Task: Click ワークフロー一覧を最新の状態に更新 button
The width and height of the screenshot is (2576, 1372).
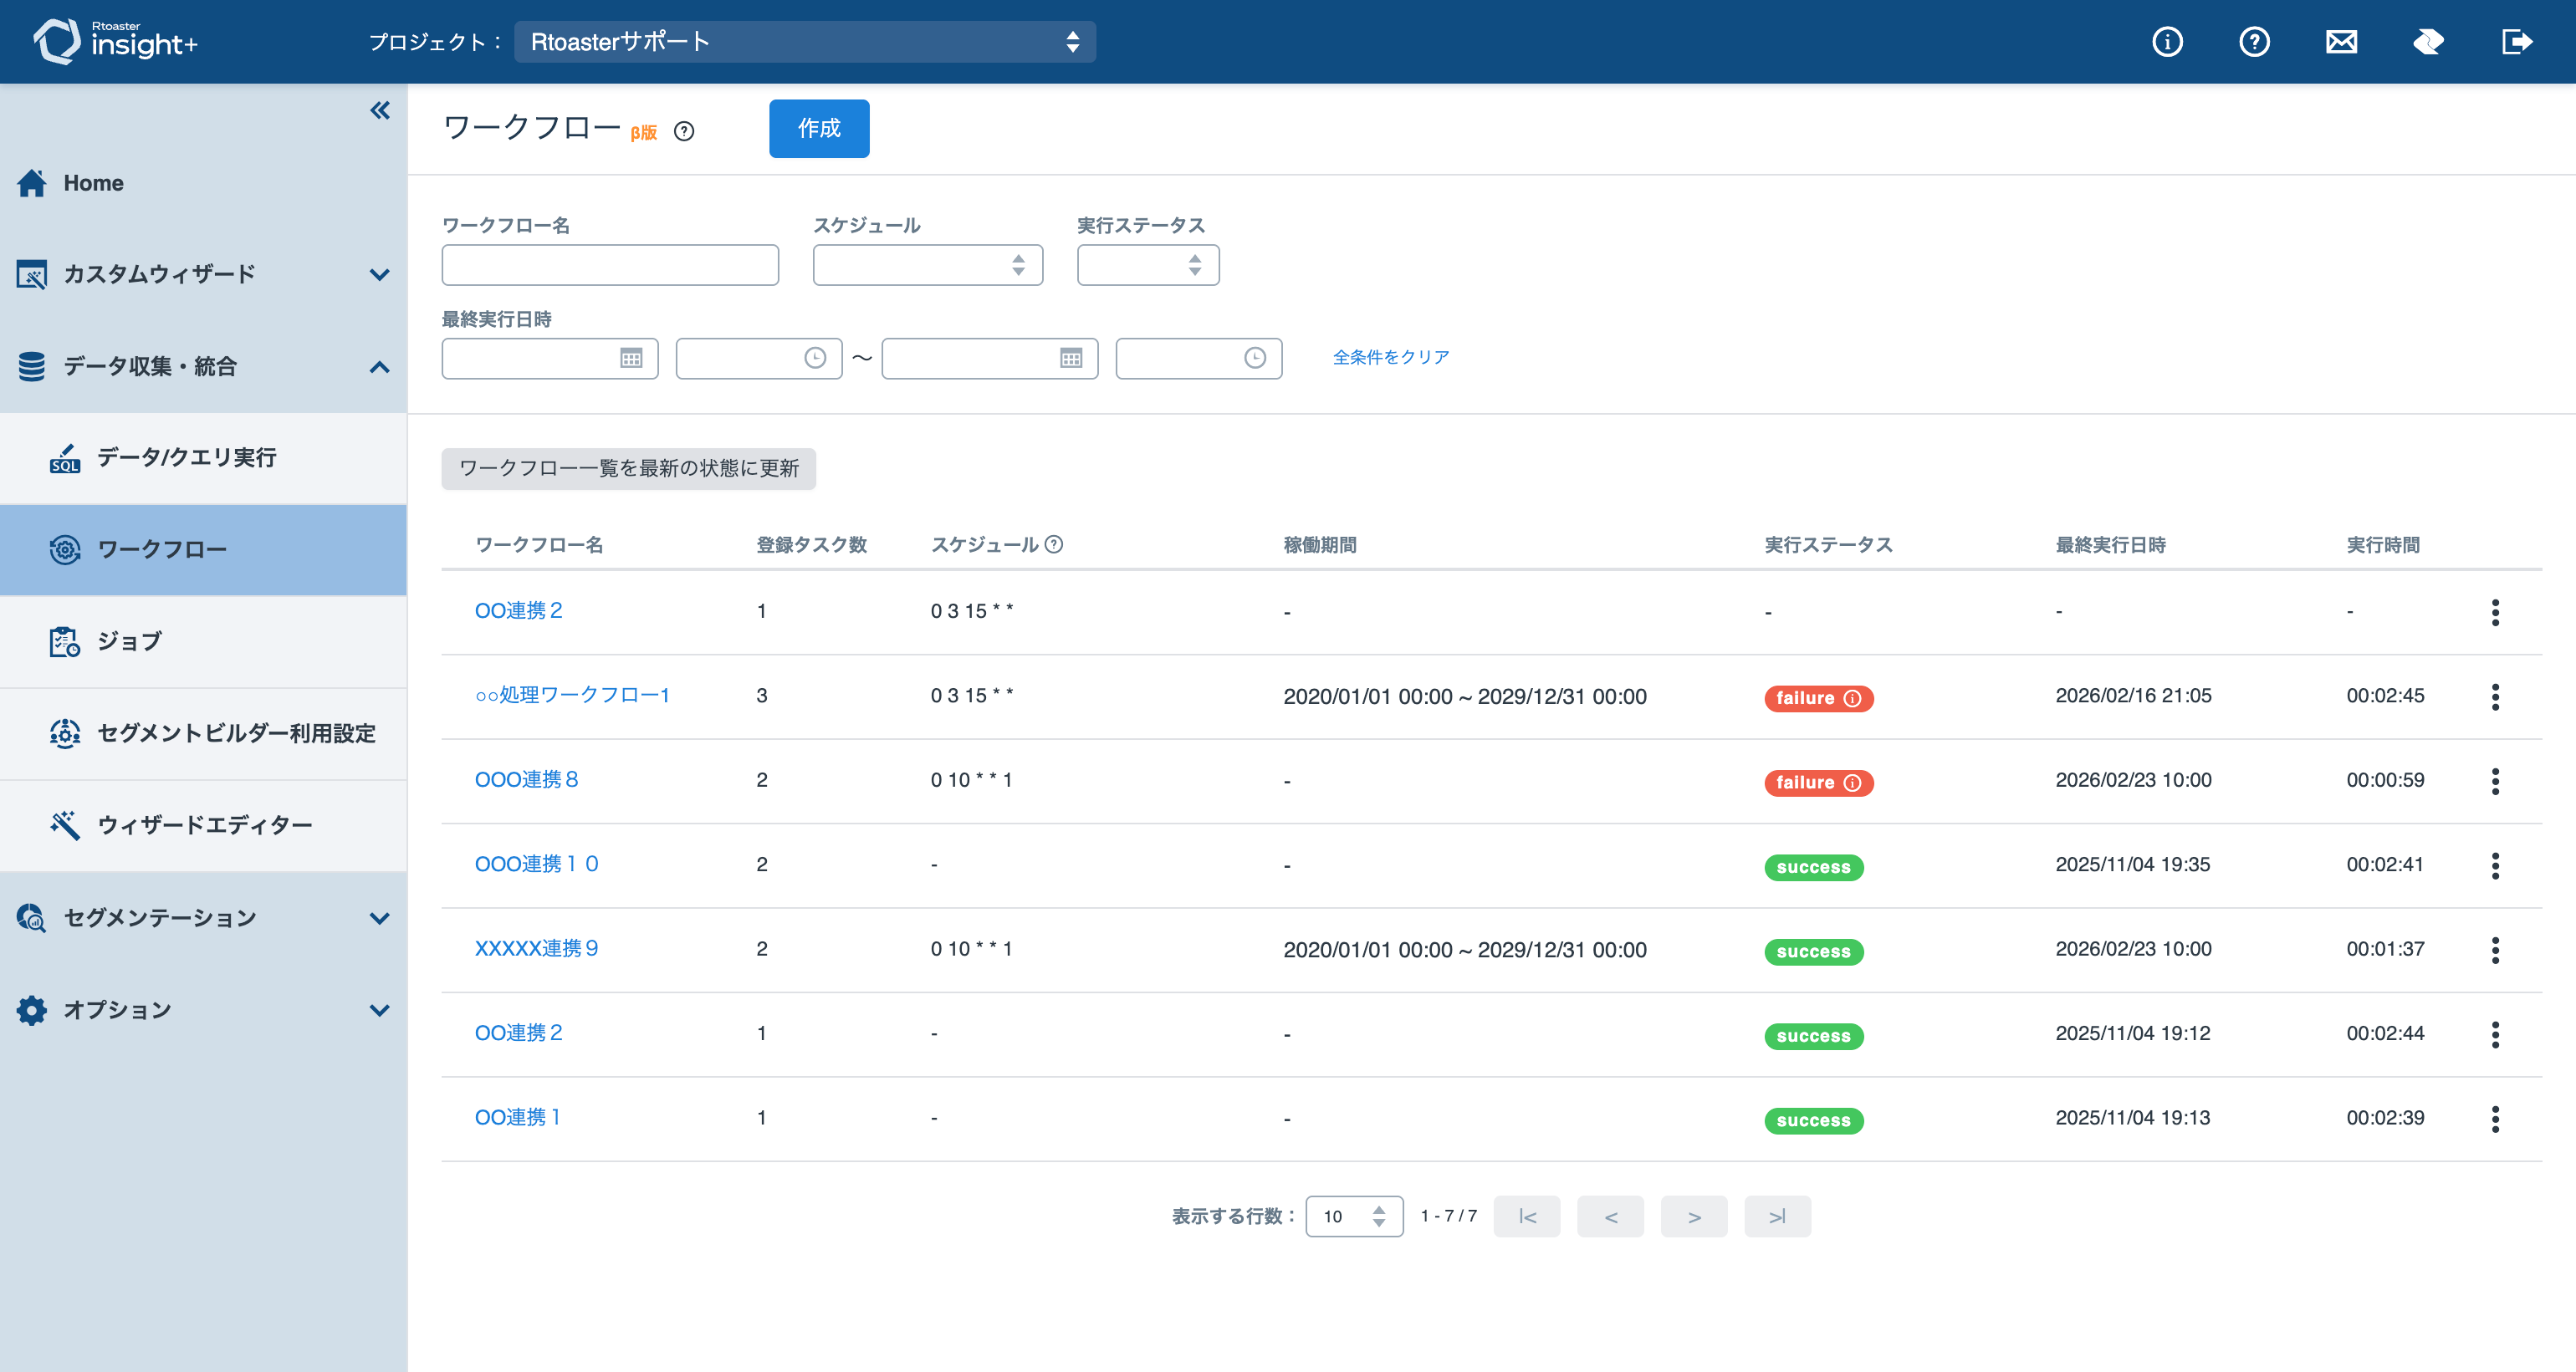Action: coord(629,468)
